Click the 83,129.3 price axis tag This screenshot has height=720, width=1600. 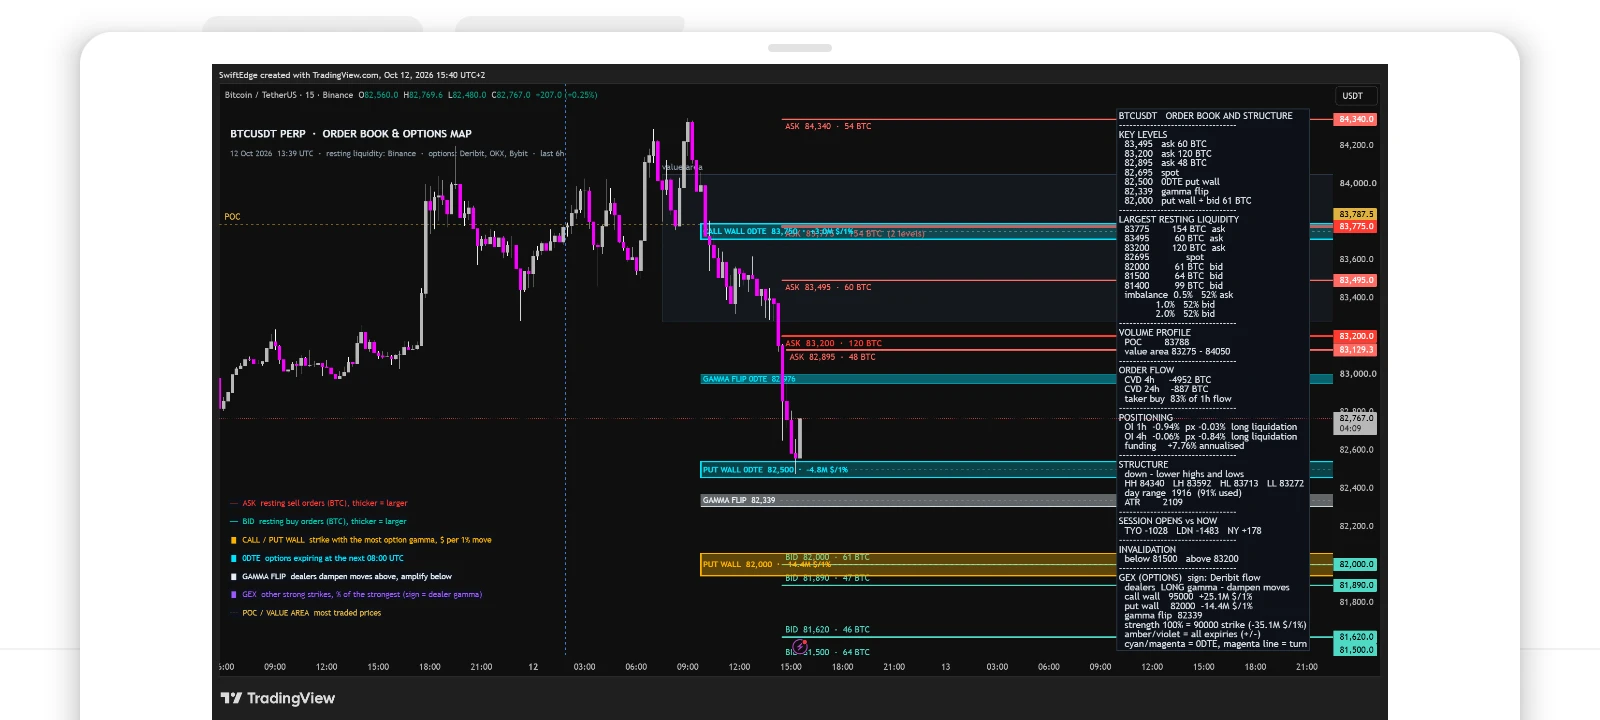coord(1356,350)
